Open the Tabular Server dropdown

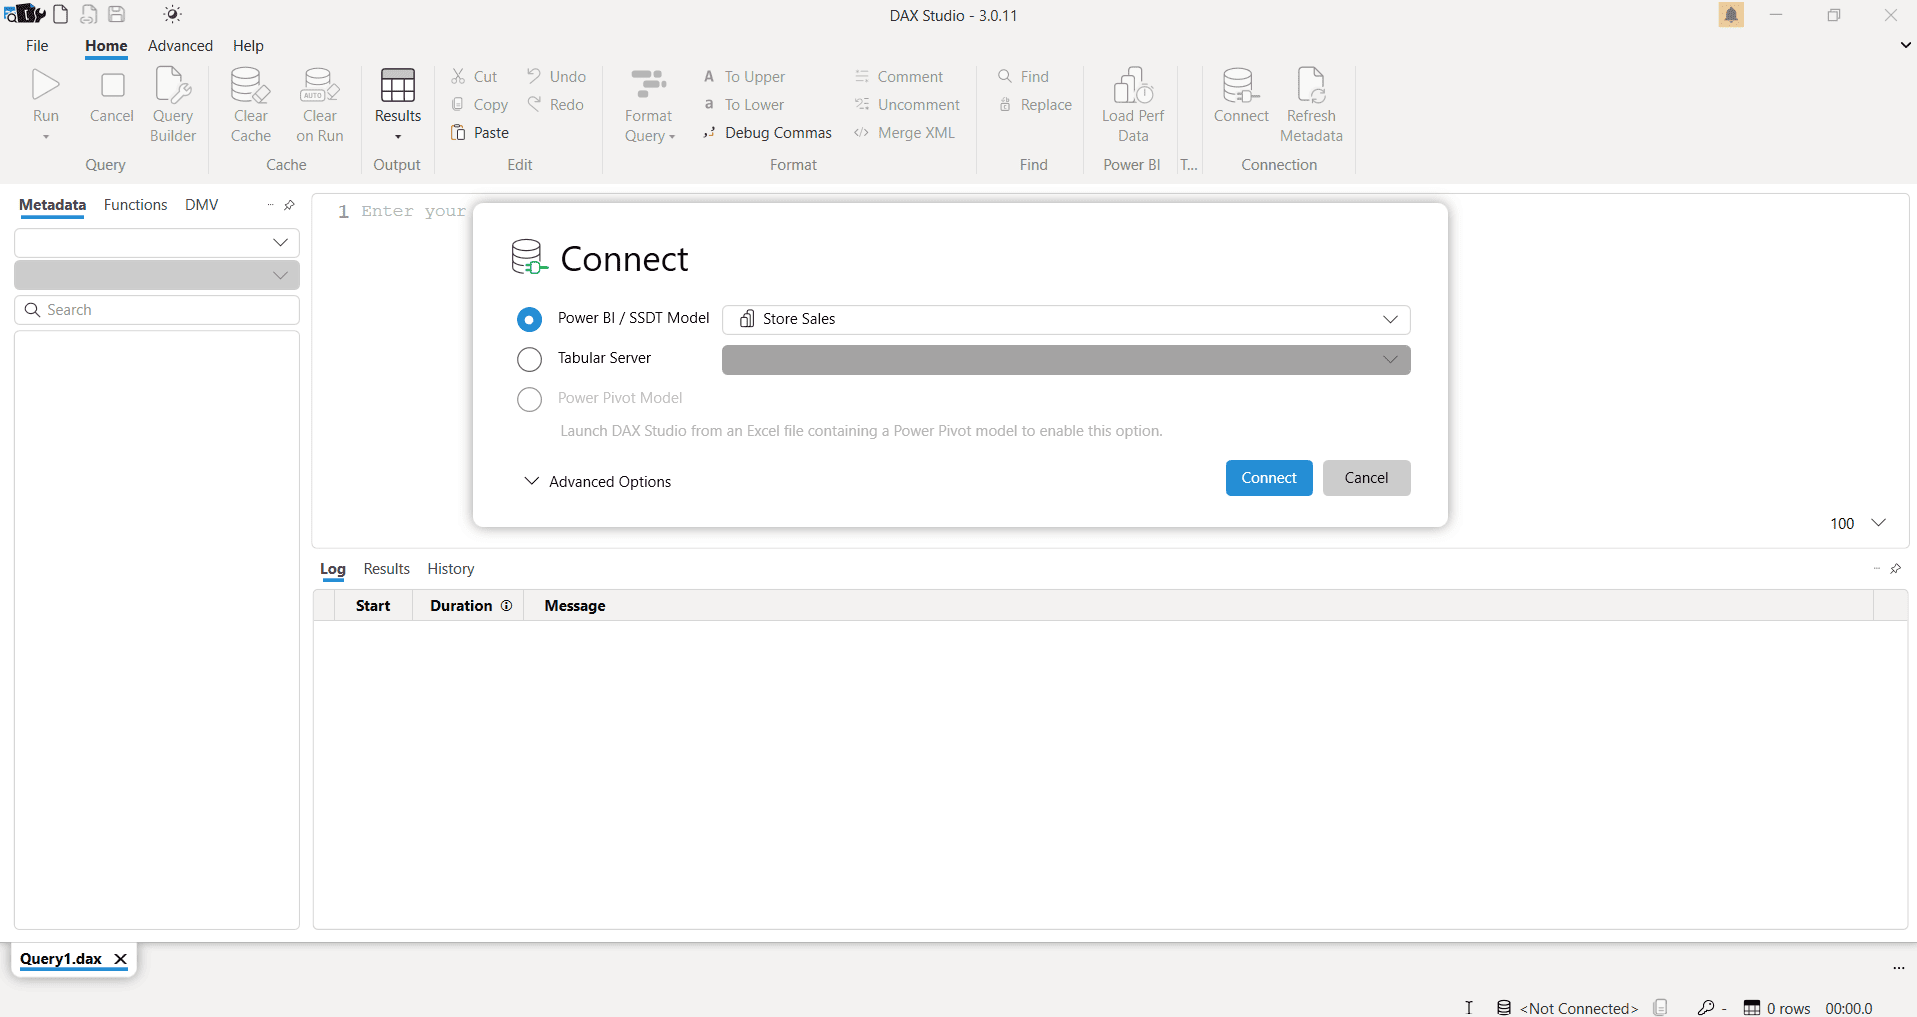point(1066,360)
